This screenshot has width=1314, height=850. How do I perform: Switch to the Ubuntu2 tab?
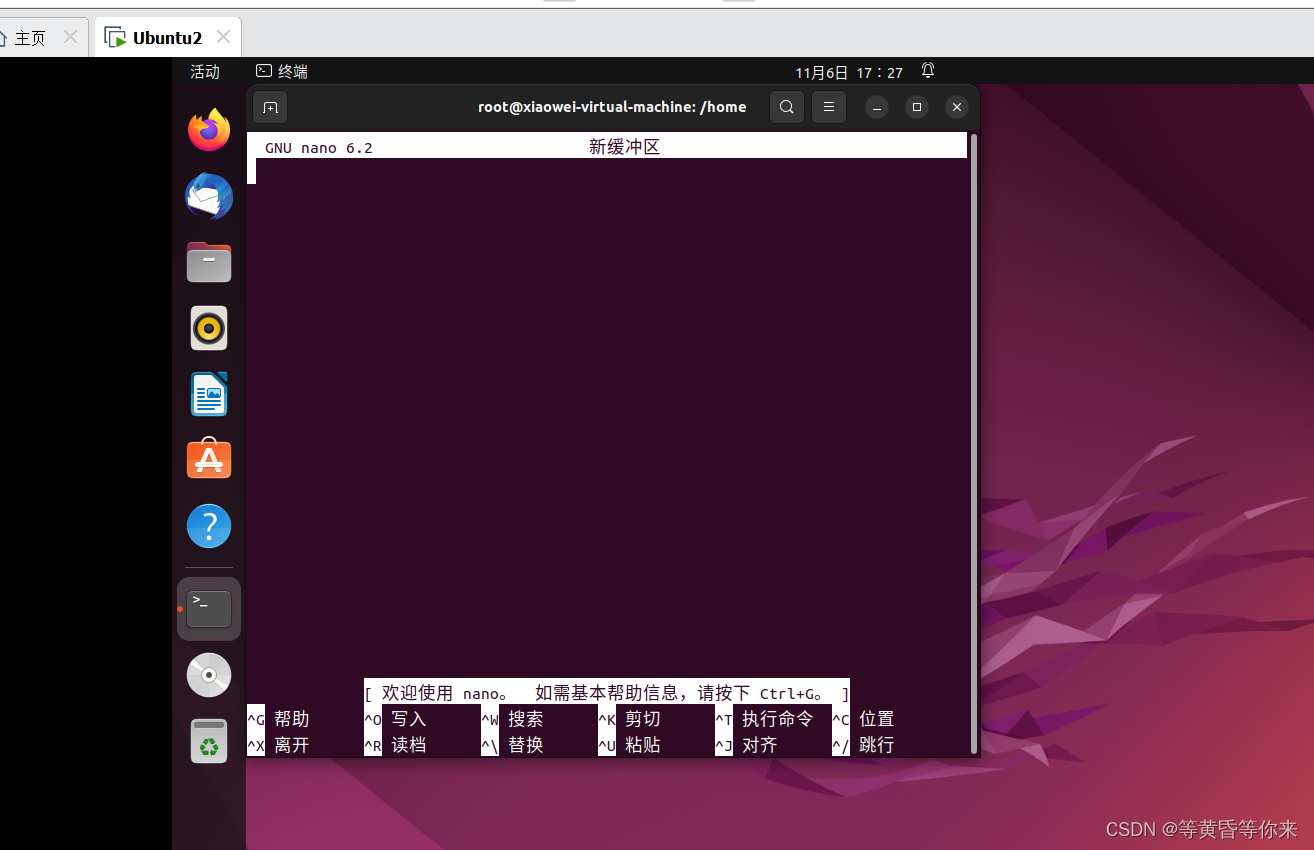(166, 36)
